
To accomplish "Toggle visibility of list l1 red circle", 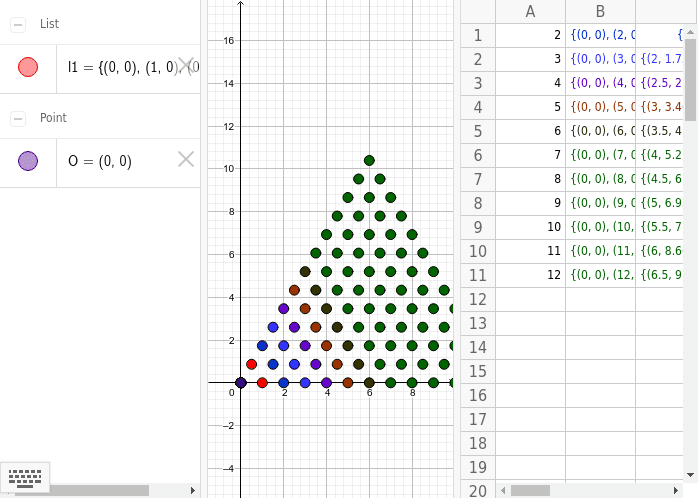I will pyautogui.click(x=28, y=67).
